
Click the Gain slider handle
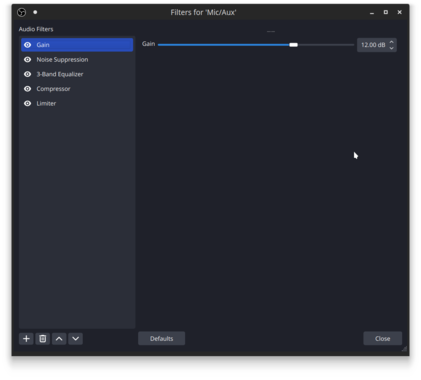[x=293, y=45]
